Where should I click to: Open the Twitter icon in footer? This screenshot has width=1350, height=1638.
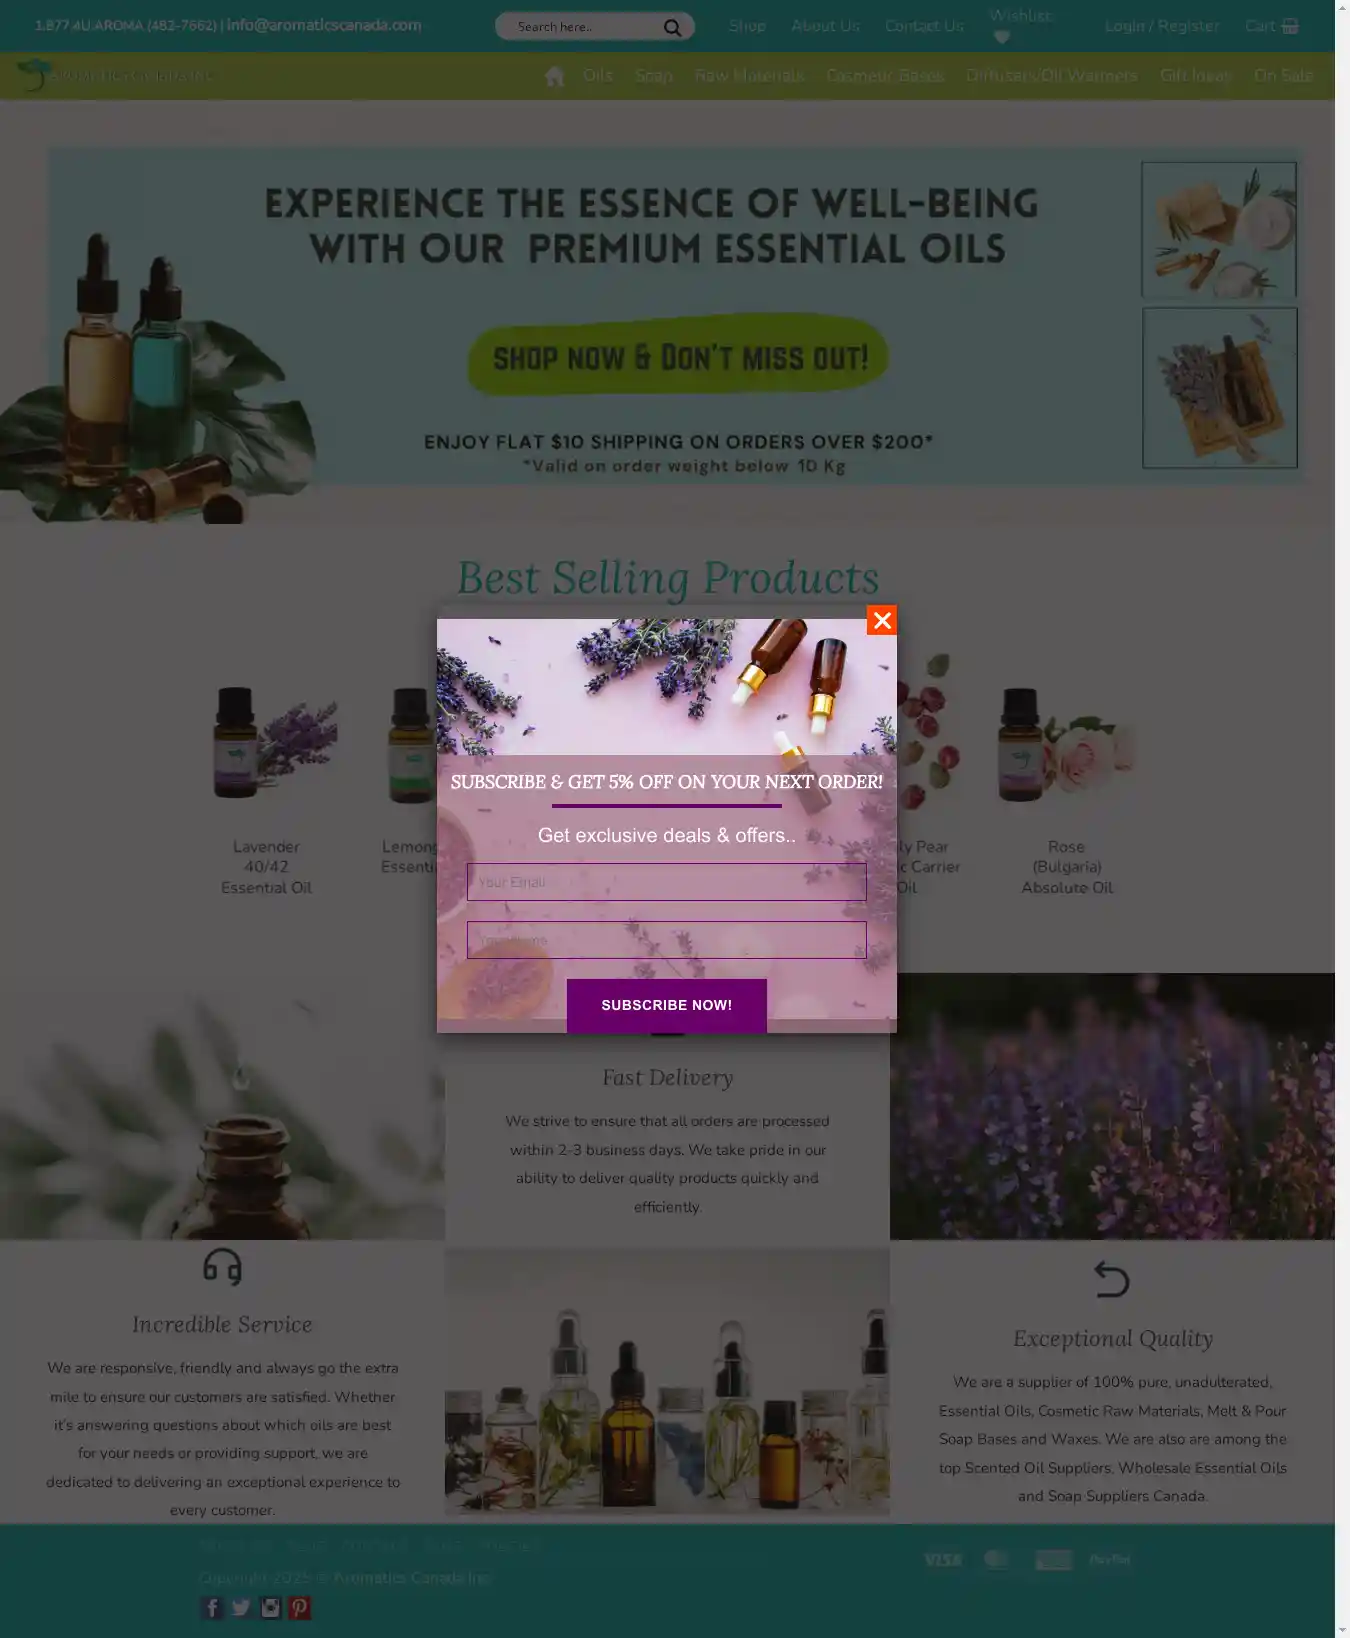pyautogui.click(x=241, y=1607)
